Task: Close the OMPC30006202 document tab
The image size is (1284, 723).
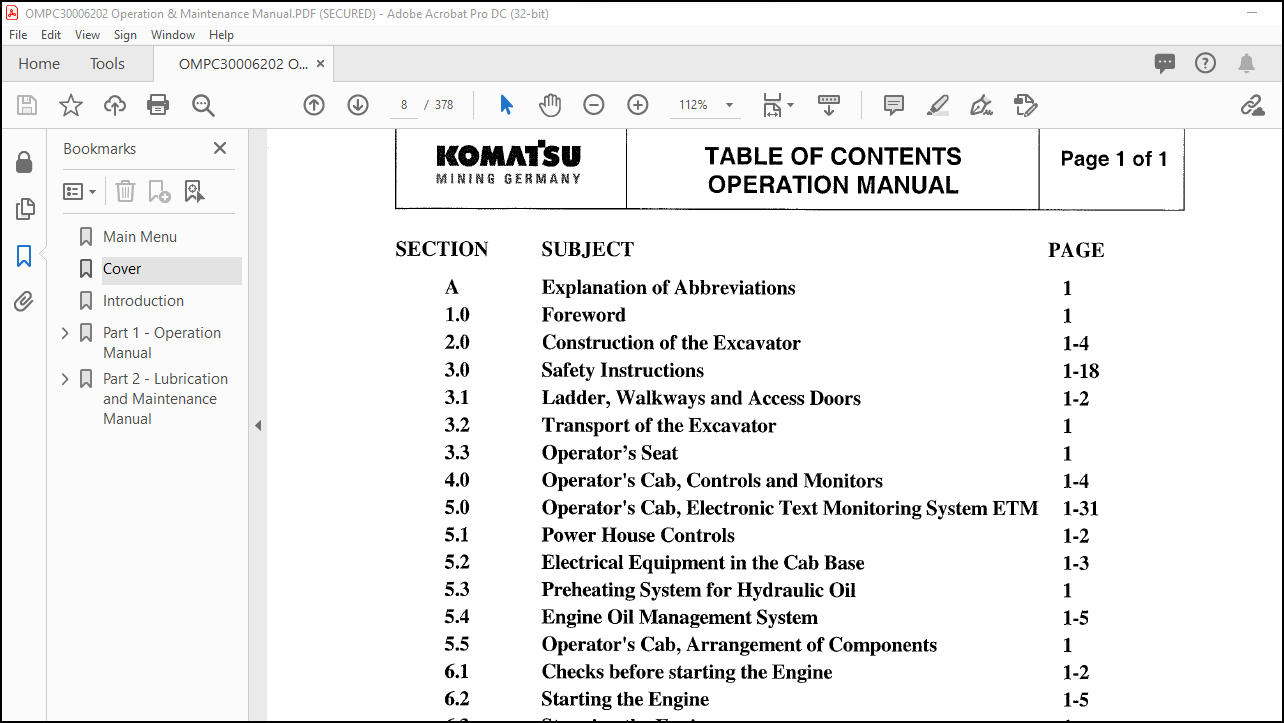Action: (x=321, y=63)
